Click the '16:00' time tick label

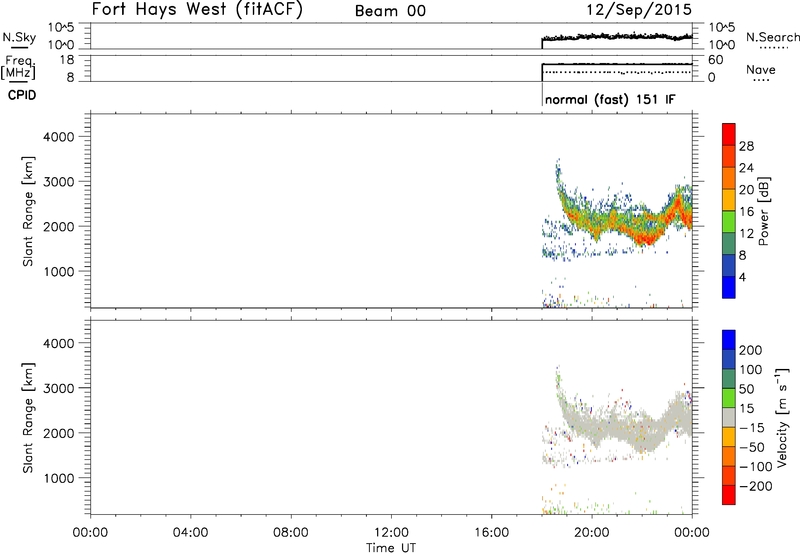(492, 533)
